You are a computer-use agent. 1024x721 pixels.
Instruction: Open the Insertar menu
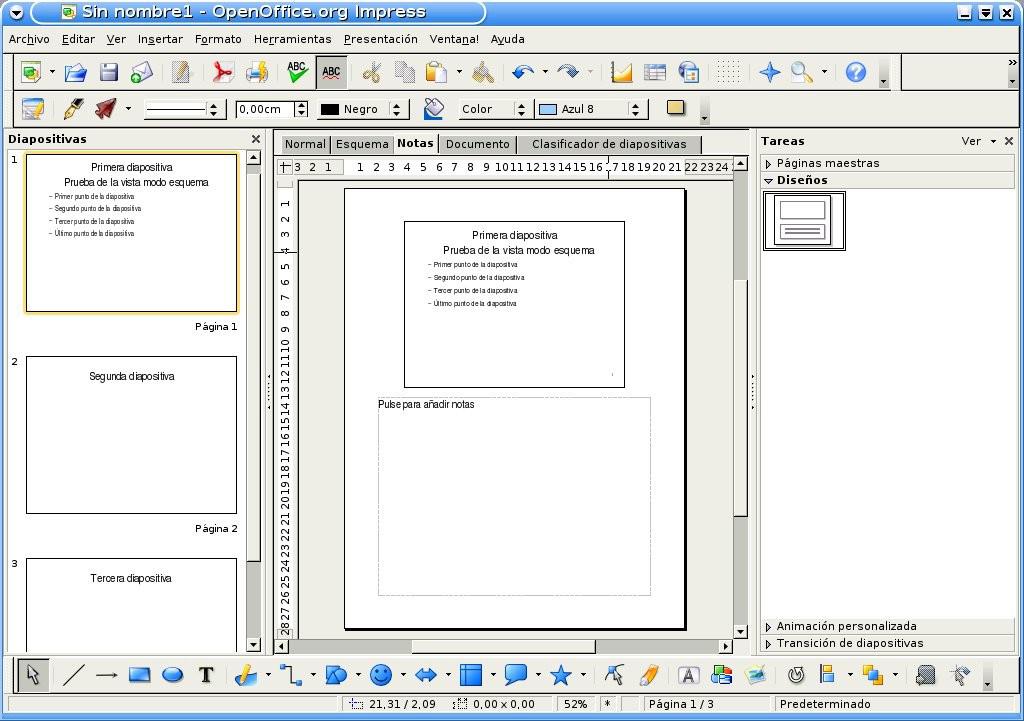point(160,39)
